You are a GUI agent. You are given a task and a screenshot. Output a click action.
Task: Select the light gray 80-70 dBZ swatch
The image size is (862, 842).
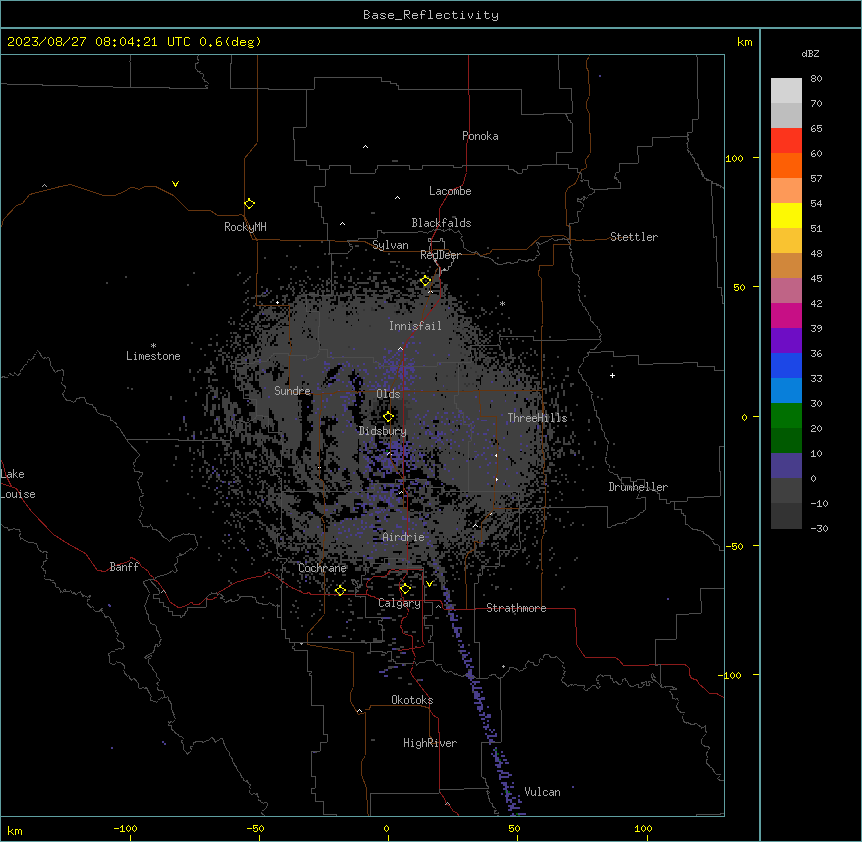(x=786, y=91)
